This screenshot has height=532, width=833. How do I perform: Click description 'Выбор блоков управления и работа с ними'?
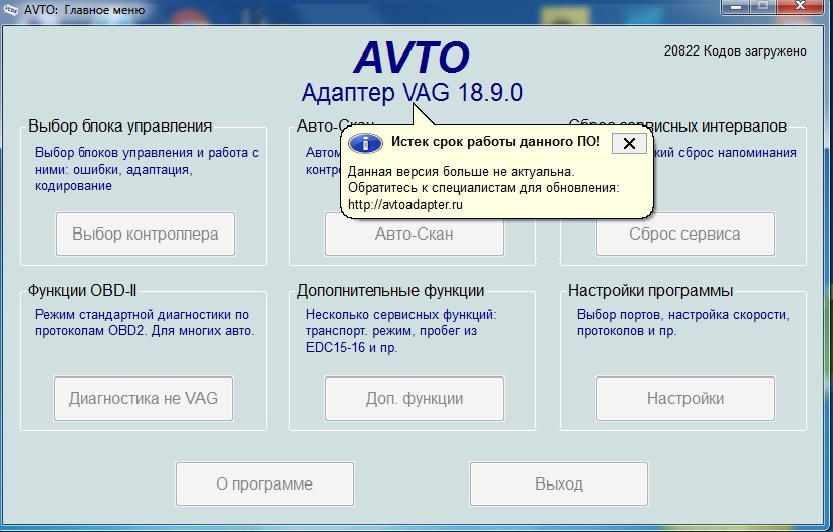(x=147, y=169)
